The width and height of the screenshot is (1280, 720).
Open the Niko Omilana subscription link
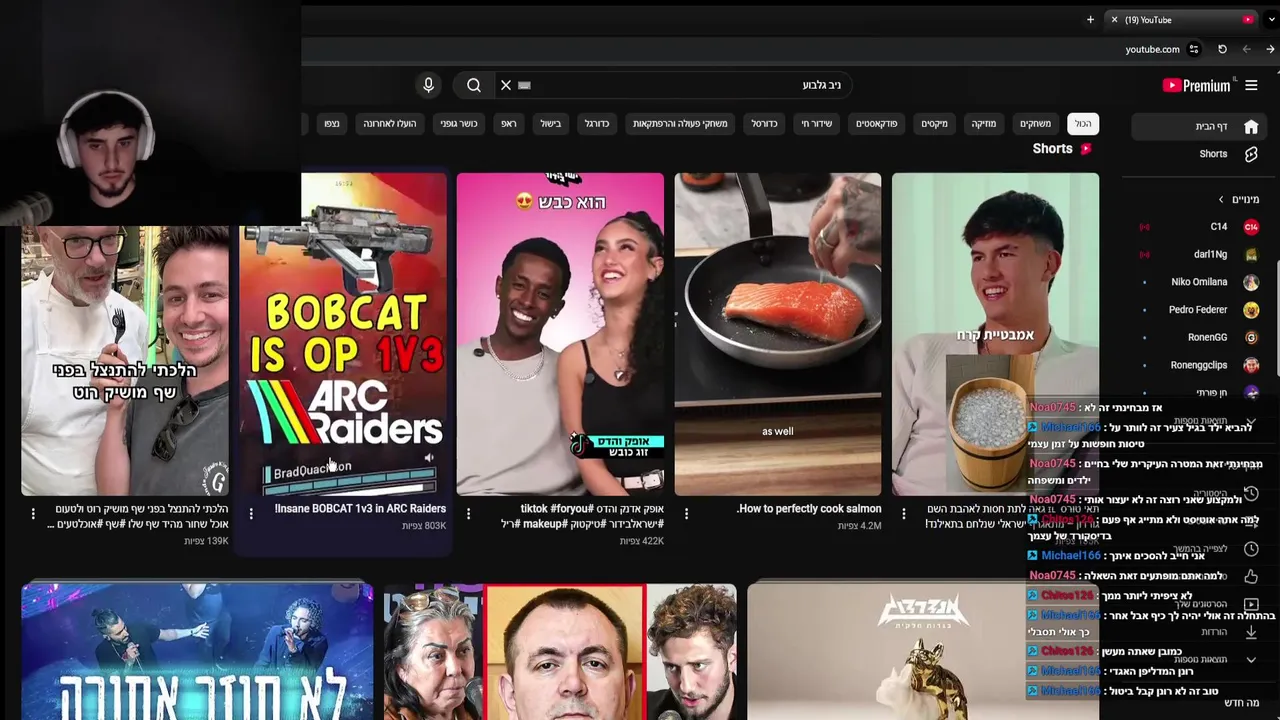(x=1200, y=282)
